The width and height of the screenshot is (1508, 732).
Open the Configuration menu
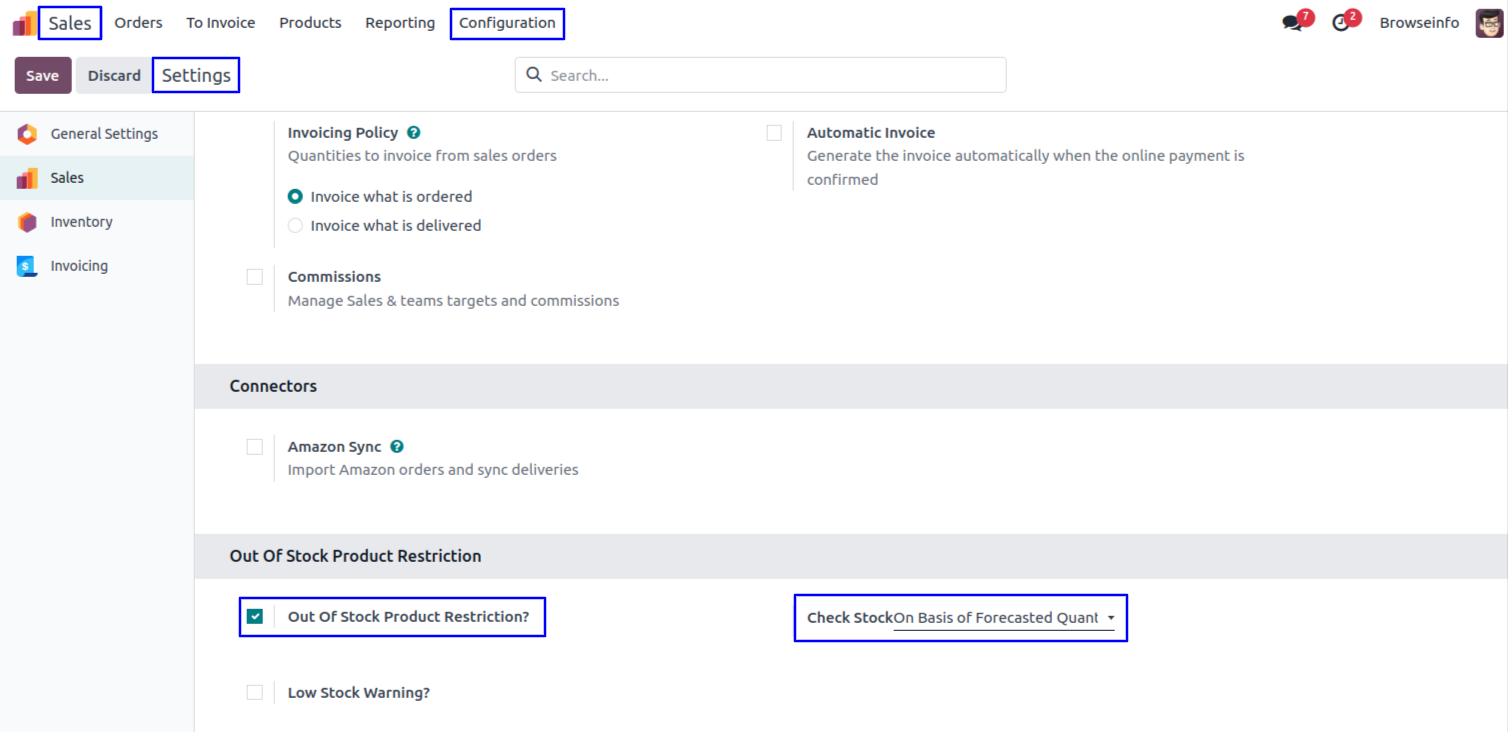507,23
